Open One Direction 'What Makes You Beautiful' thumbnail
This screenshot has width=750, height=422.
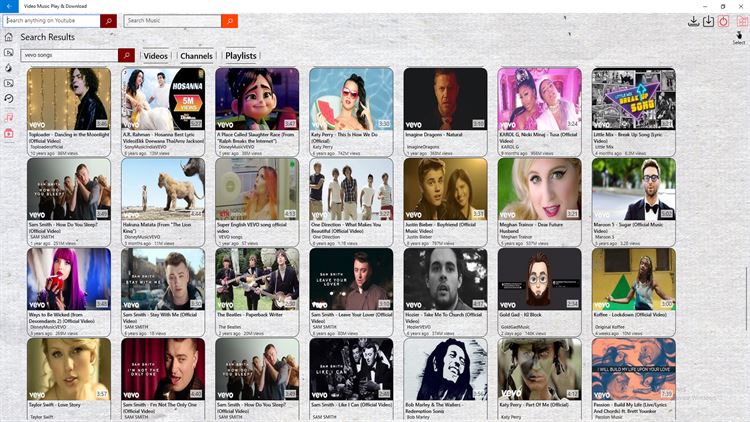click(x=351, y=189)
